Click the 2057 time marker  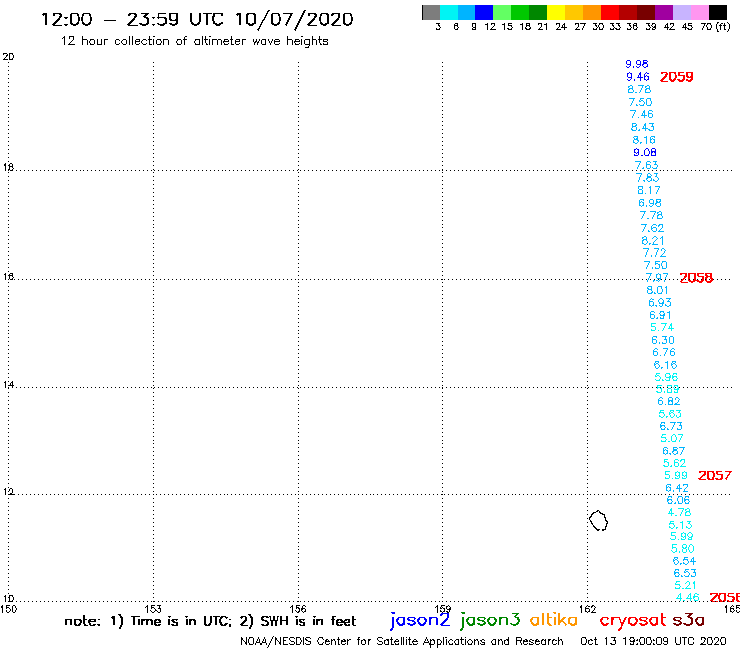click(x=715, y=475)
